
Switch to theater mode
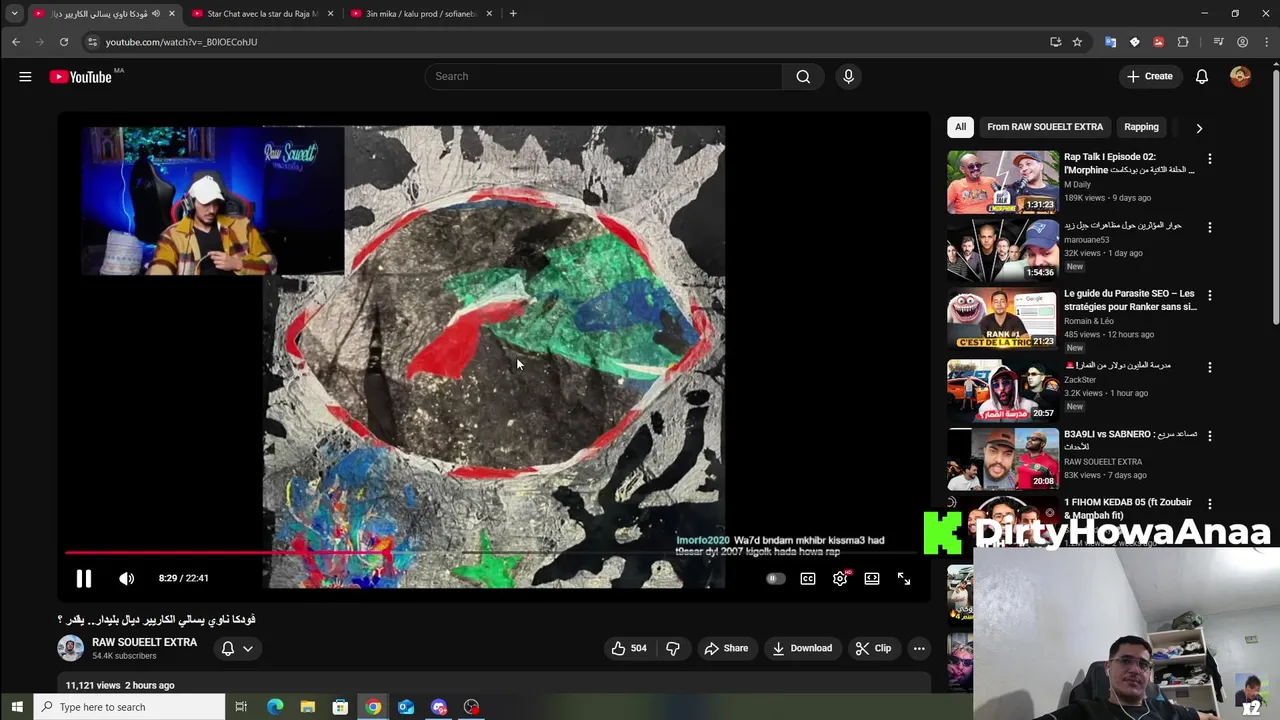pyautogui.click(x=872, y=578)
